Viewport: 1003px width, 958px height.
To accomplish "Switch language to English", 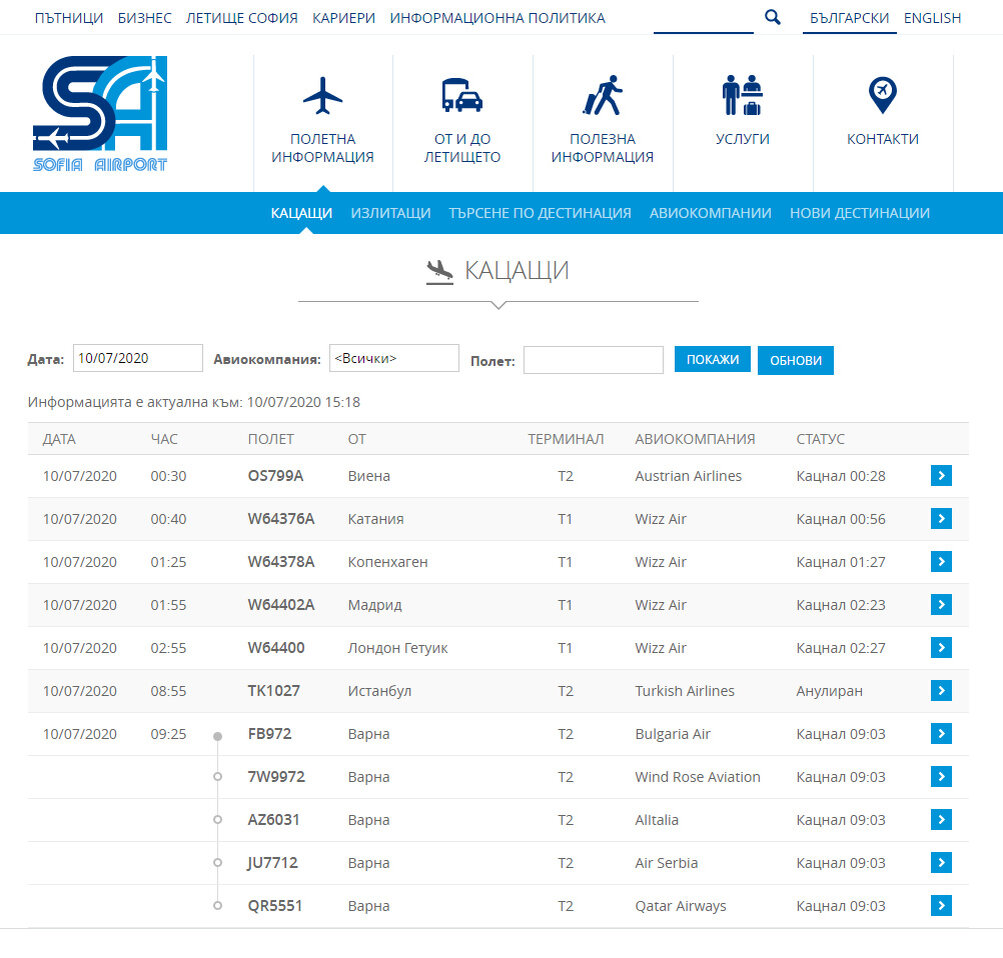I will tap(932, 18).
